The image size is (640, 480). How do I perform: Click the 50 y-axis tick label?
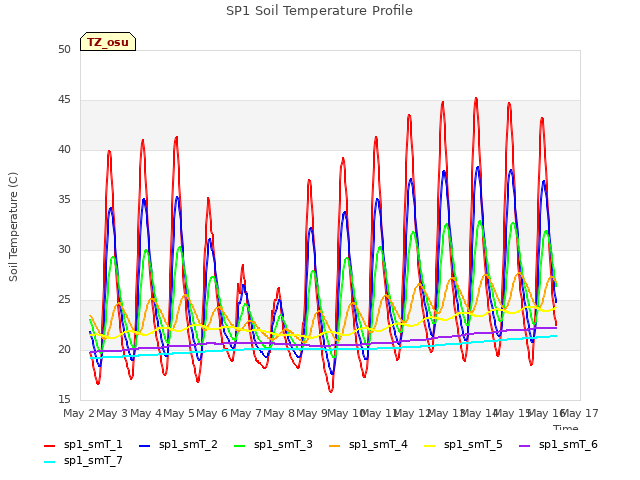pyautogui.click(x=64, y=50)
